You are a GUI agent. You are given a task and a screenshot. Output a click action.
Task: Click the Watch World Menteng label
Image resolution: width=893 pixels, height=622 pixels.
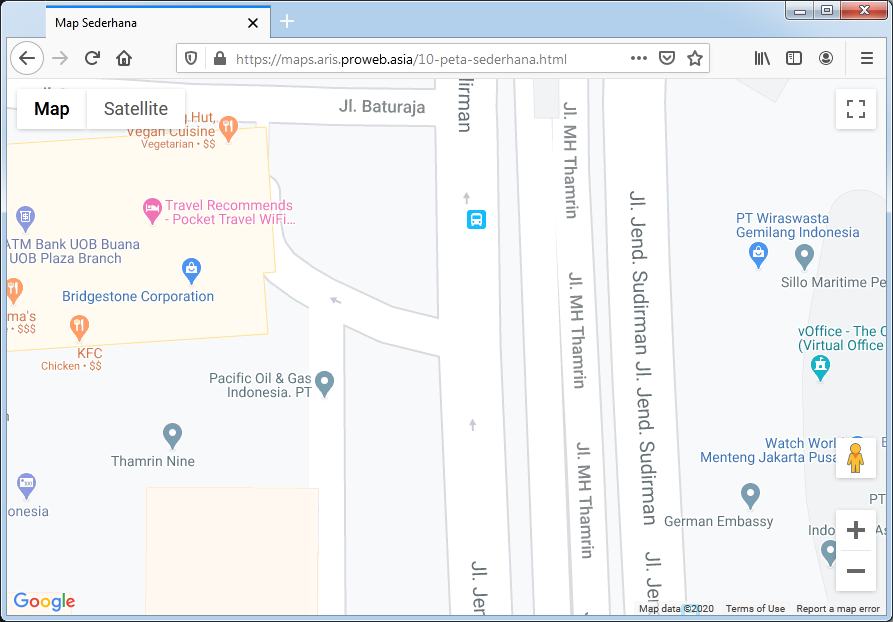[768, 450]
